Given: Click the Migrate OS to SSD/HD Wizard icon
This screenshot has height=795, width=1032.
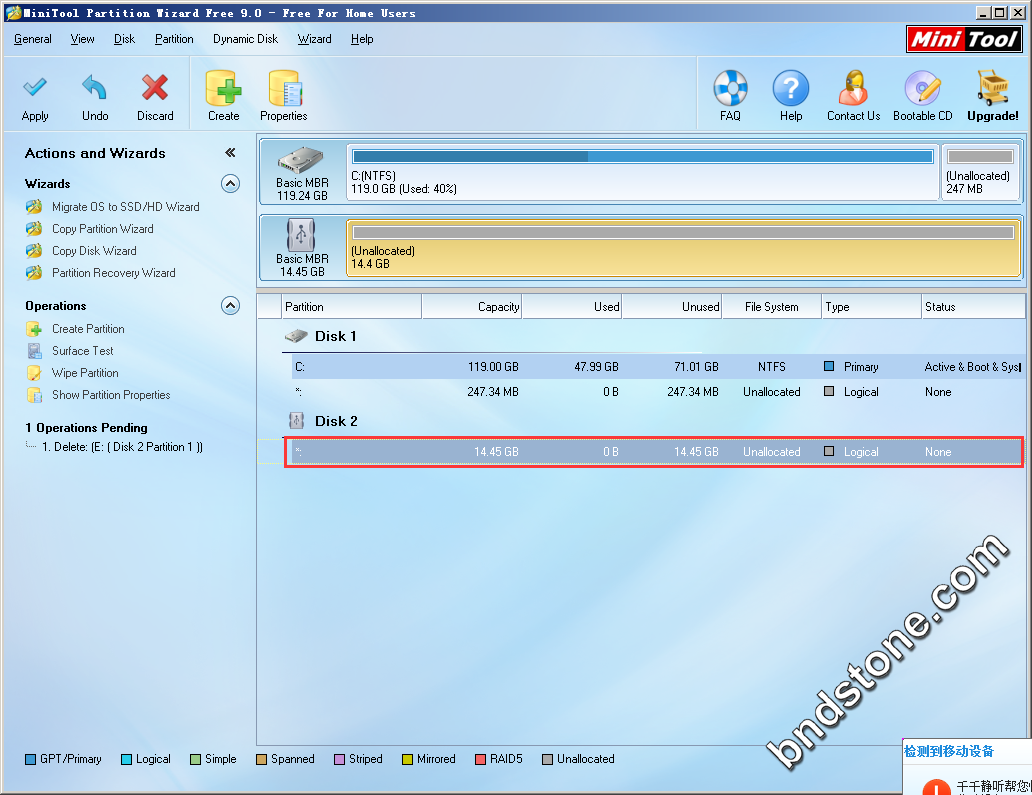Looking at the screenshot, I should coord(34,207).
